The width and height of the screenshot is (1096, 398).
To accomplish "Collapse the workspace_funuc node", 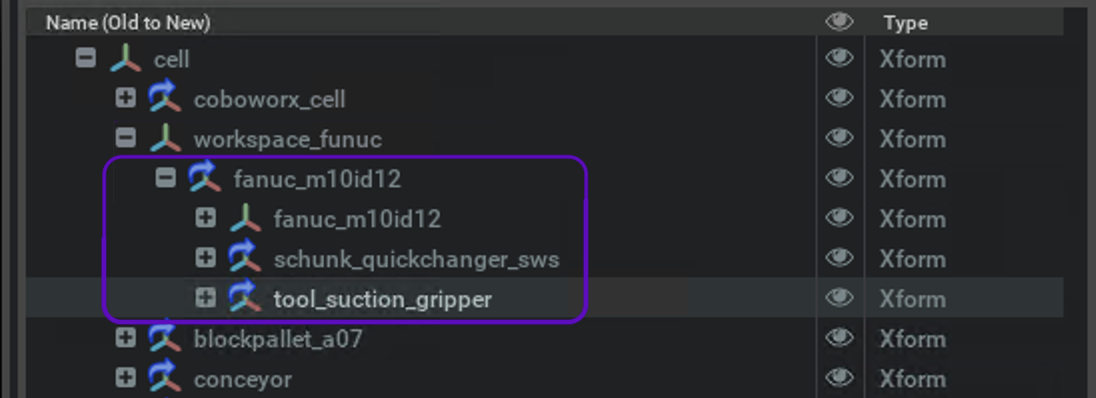I will pos(125,138).
